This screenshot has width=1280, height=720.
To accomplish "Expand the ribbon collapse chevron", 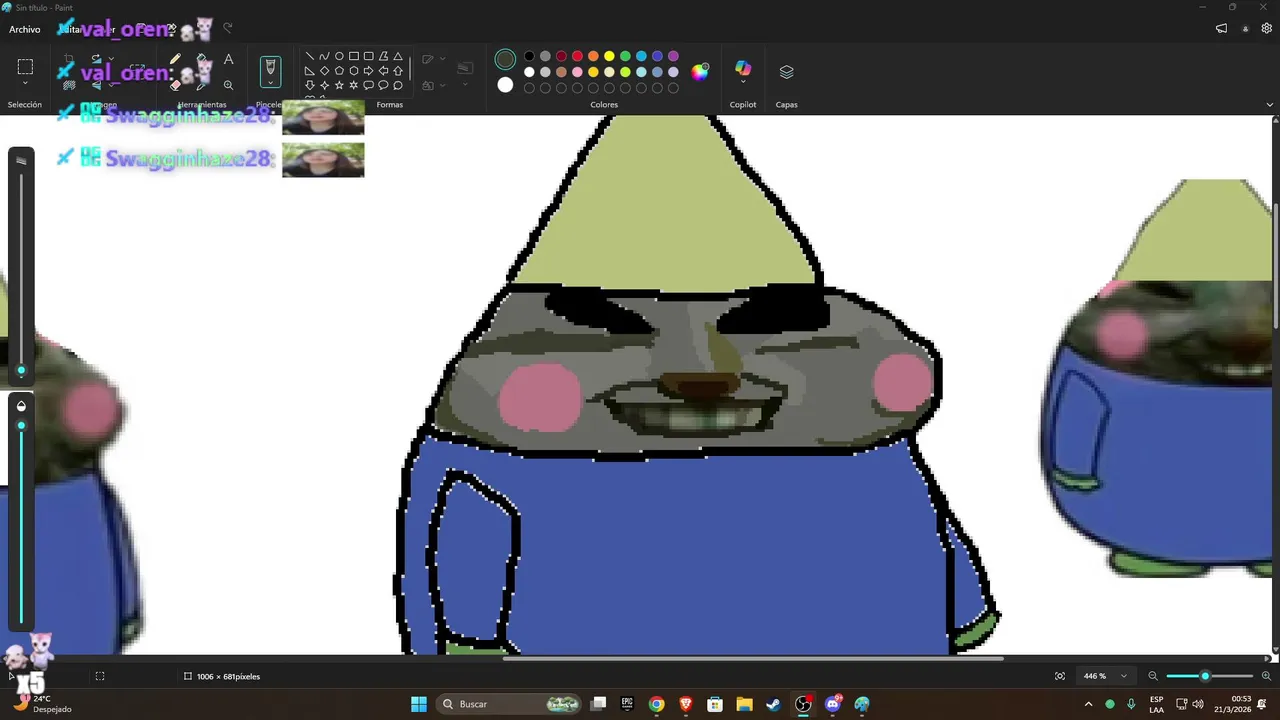I will pos(1270,104).
